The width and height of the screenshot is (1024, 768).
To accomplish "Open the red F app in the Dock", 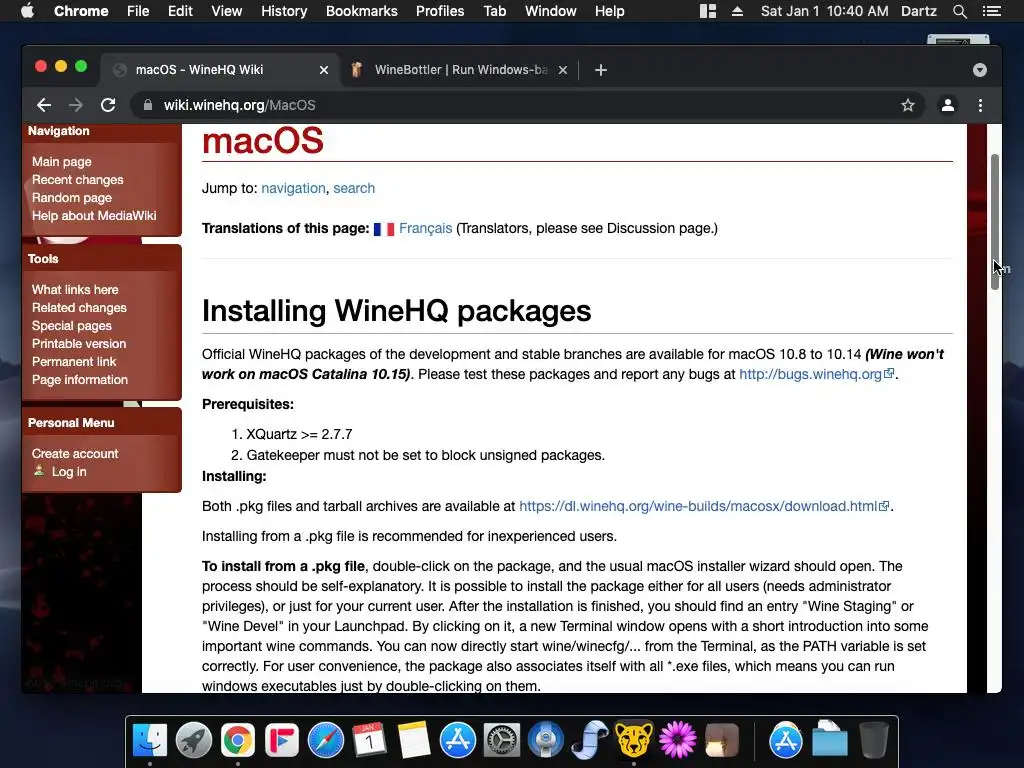I will click(x=281, y=741).
